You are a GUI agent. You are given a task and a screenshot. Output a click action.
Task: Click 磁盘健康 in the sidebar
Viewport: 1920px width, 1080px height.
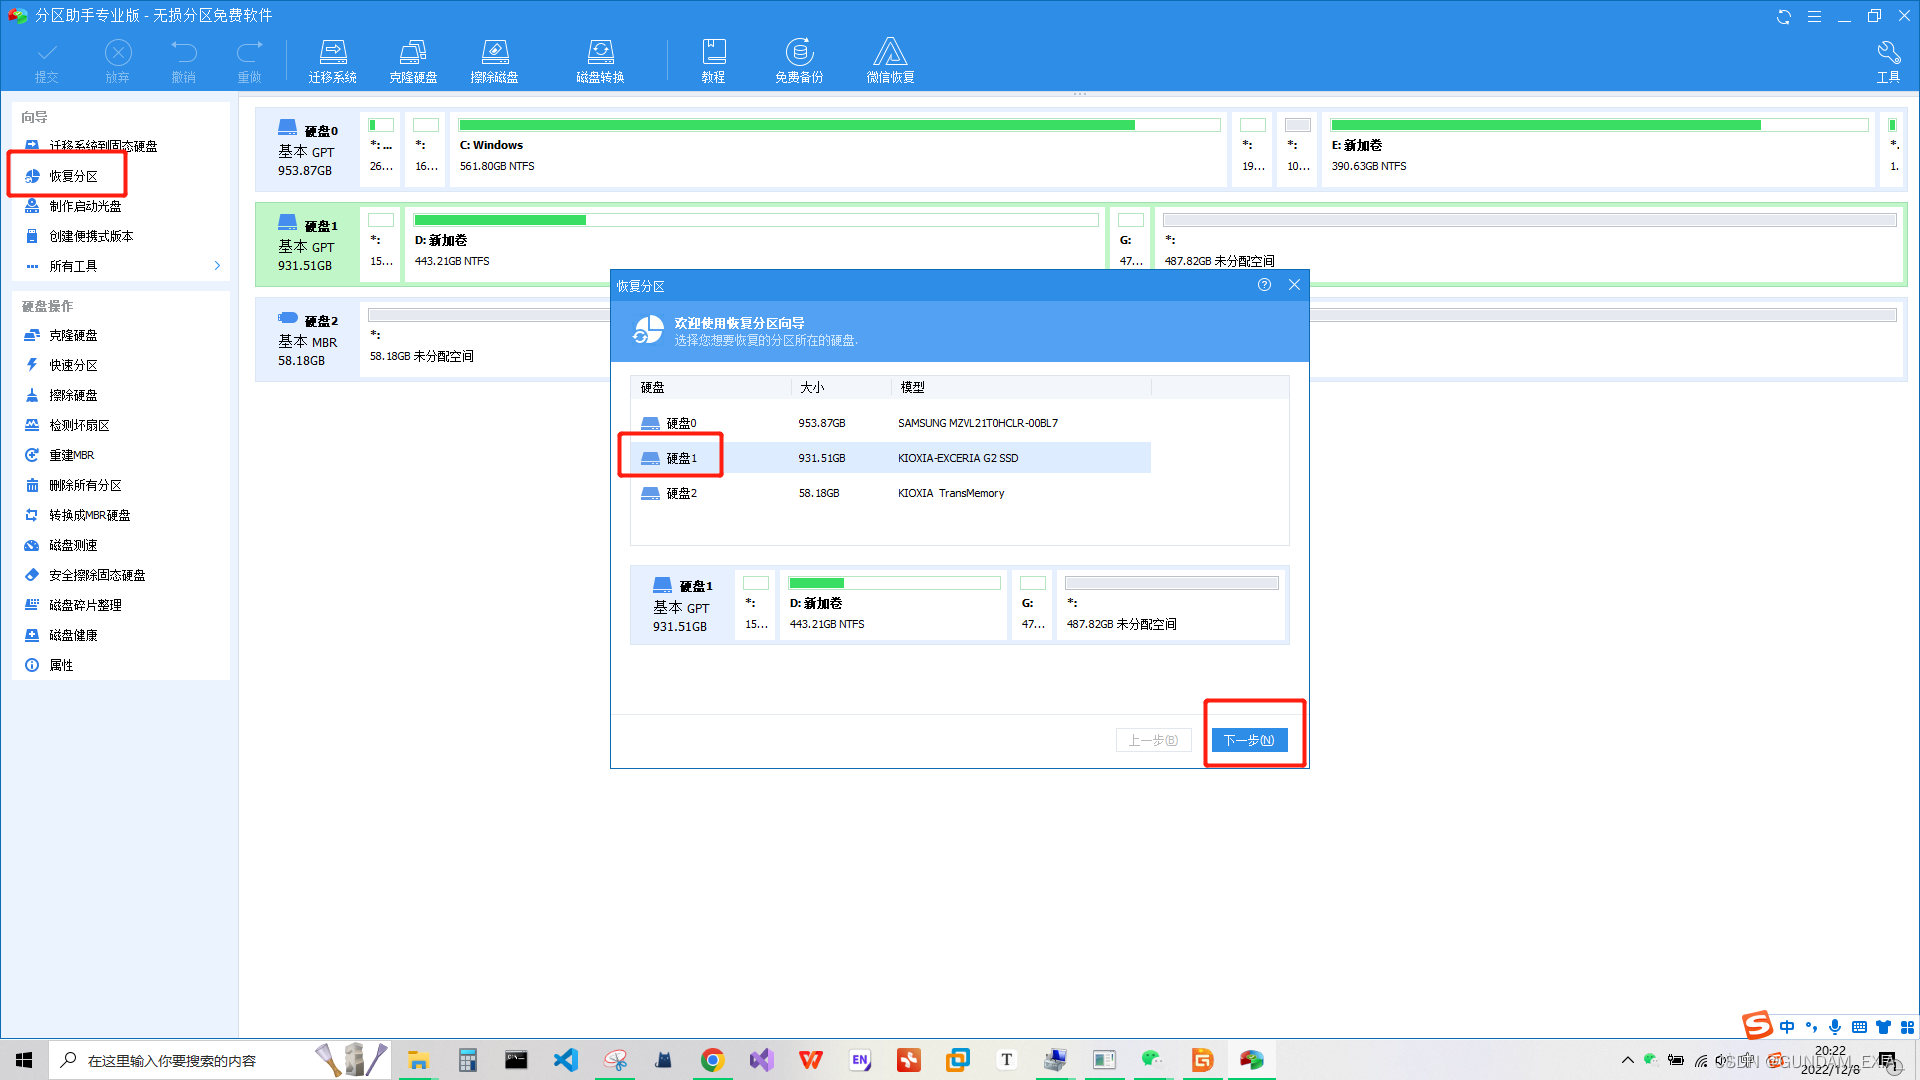(x=73, y=635)
